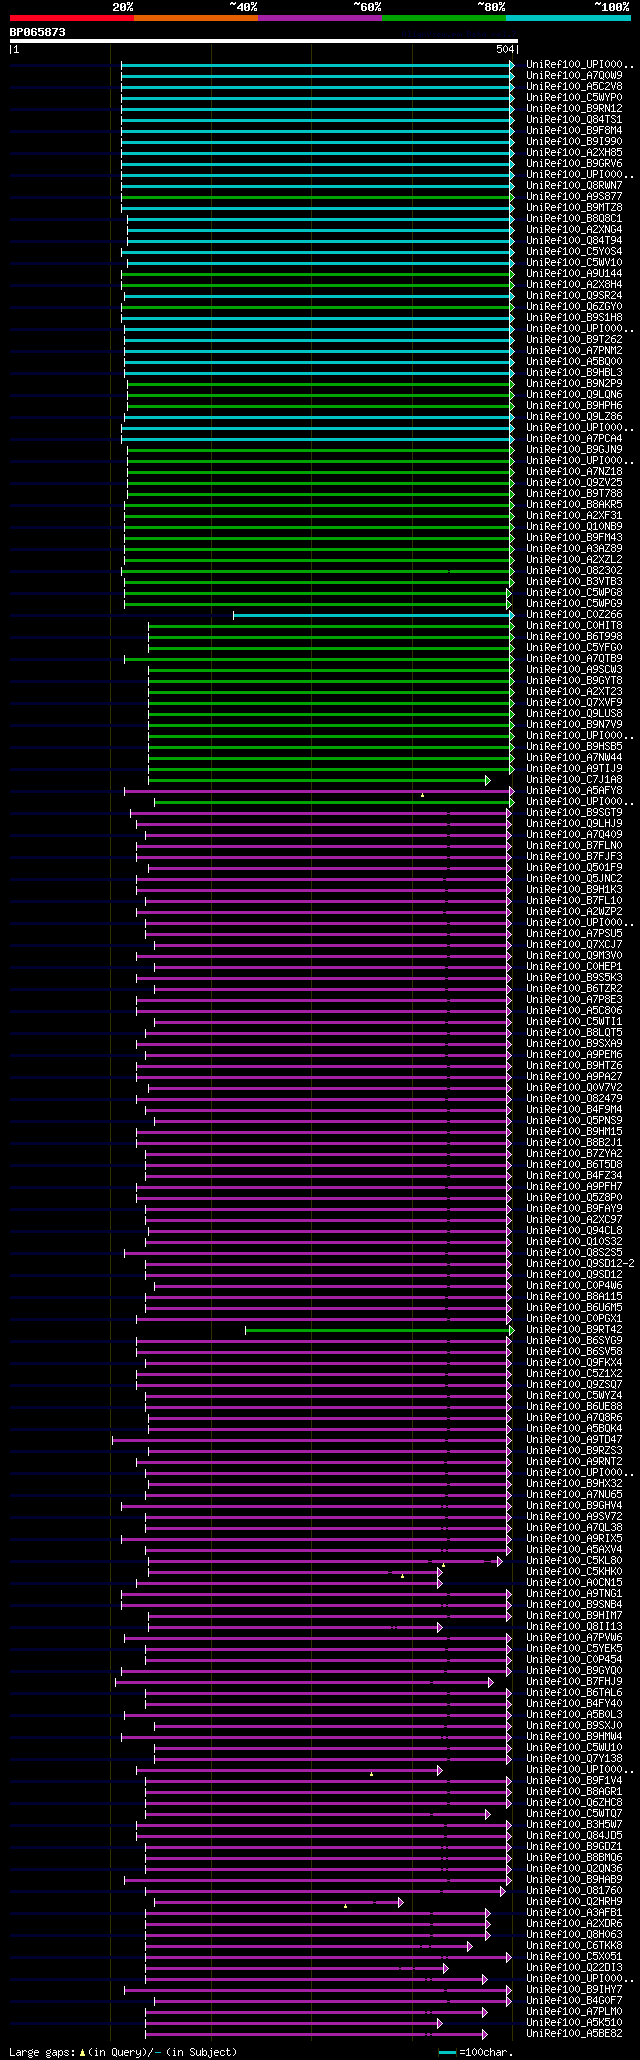This screenshot has width=640, height=2060.
Task: Select label UniRef100_O81760
Action: tap(574, 1890)
